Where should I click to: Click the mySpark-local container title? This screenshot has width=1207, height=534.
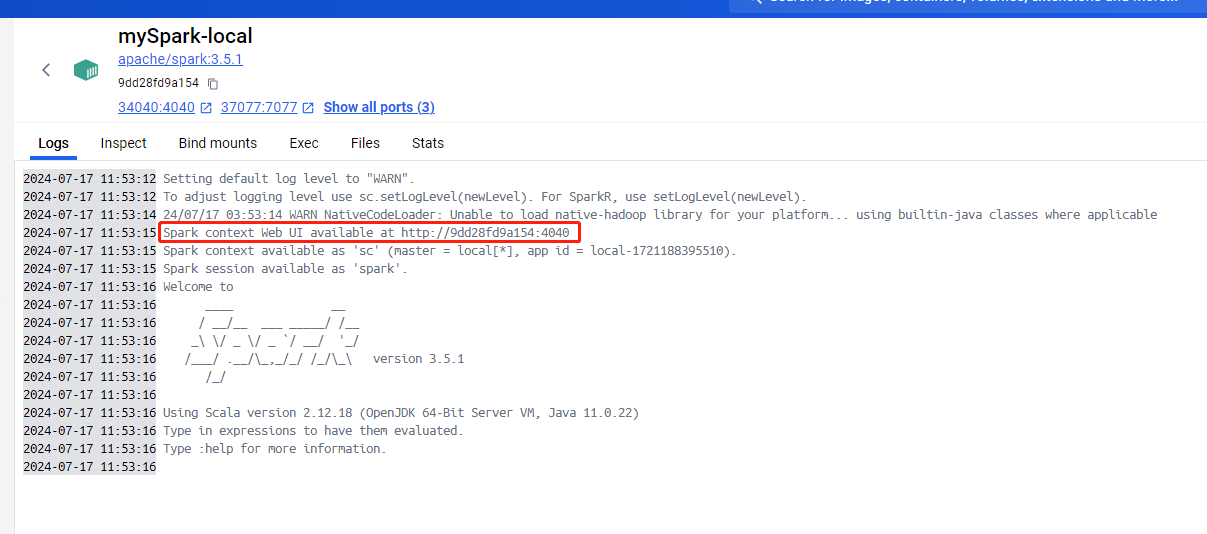pos(185,36)
